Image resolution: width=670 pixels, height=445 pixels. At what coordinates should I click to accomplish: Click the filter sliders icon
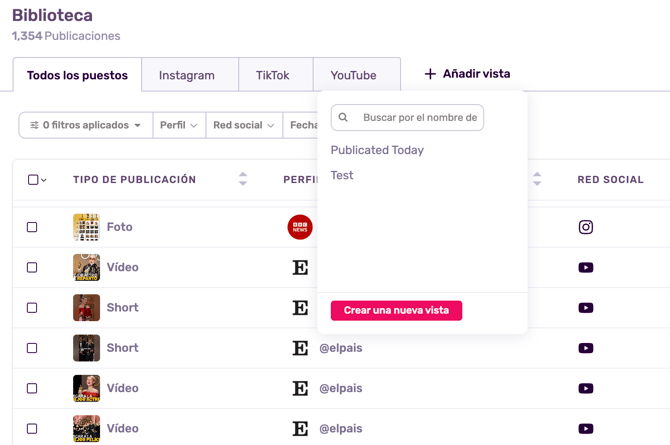(x=34, y=125)
